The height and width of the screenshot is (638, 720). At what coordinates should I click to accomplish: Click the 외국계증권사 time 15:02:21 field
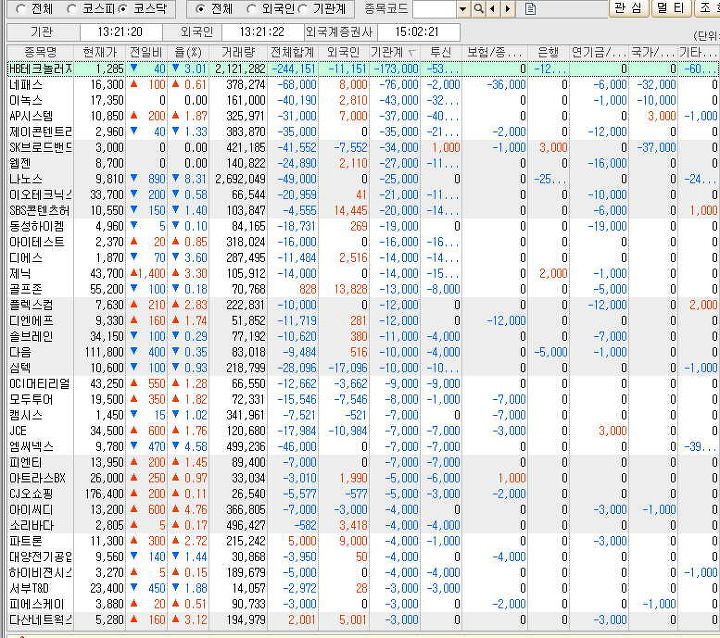pyautogui.click(x=418, y=32)
